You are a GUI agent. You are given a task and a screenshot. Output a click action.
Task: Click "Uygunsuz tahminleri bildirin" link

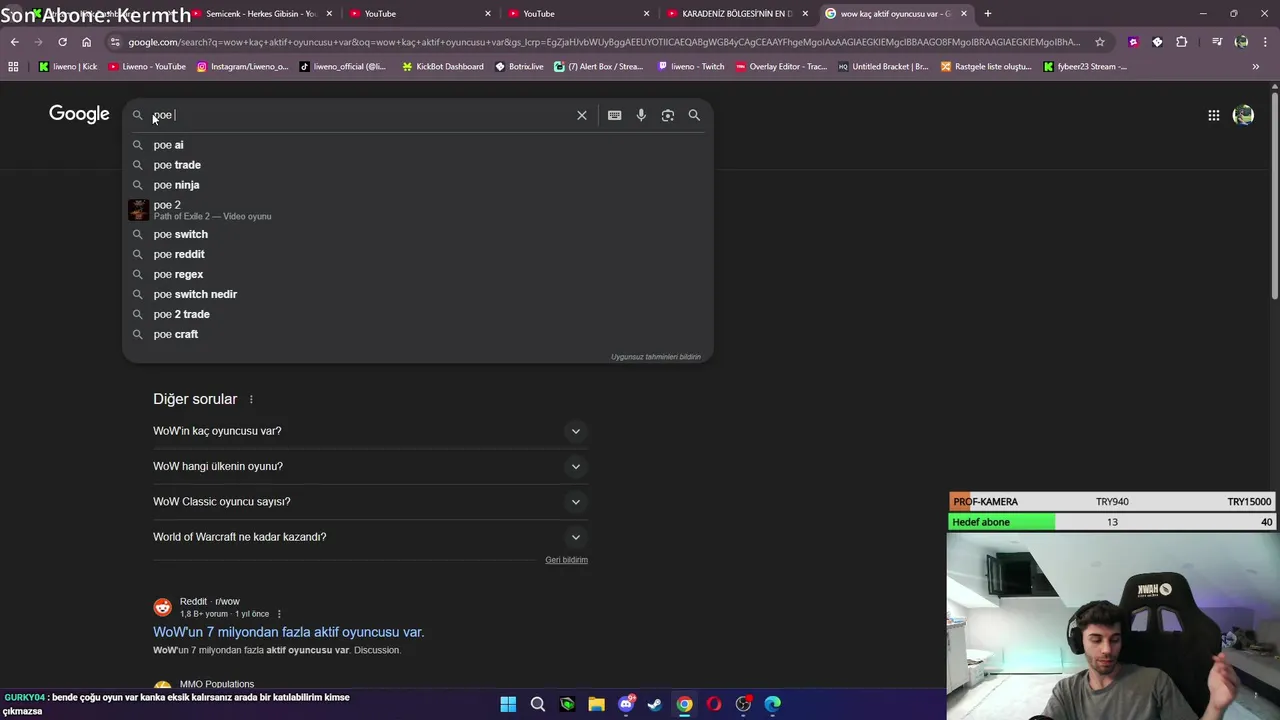[656, 357]
